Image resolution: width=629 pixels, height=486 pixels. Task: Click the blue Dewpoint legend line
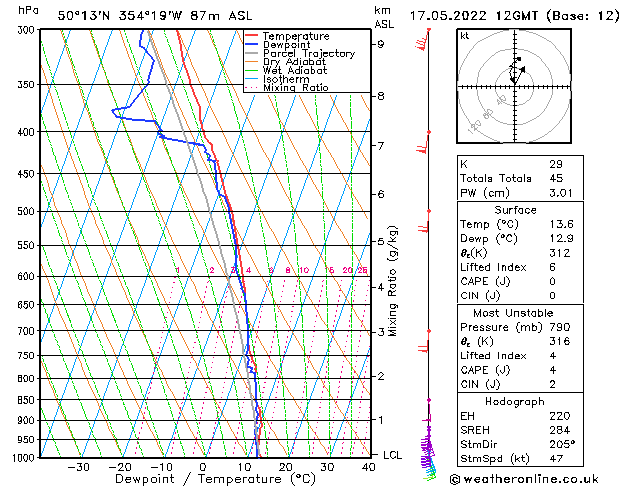252,44
